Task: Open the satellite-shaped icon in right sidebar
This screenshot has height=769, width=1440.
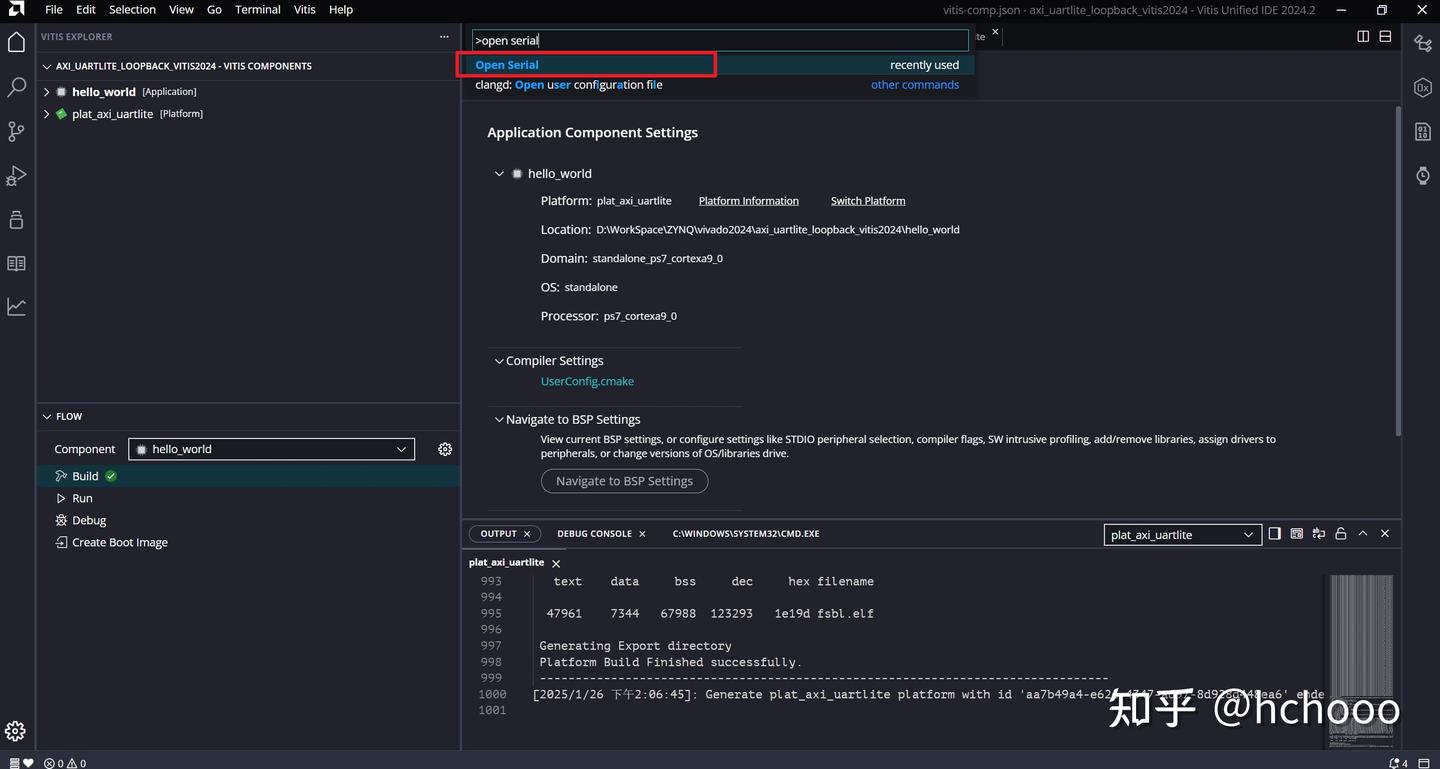Action: pos(1423,43)
